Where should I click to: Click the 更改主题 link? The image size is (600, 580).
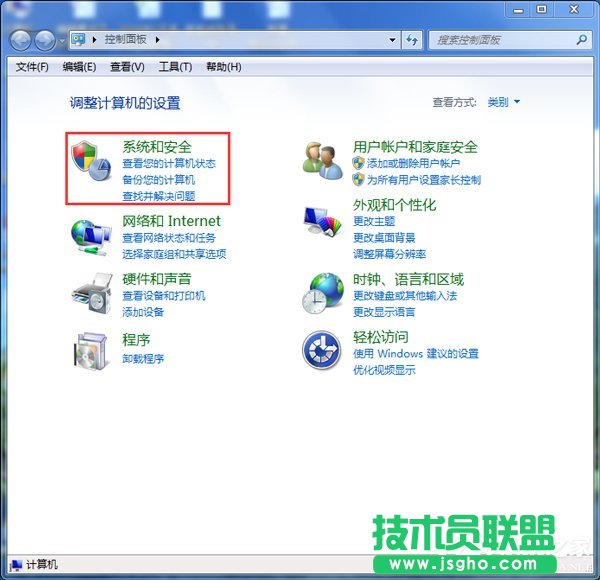click(374, 221)
